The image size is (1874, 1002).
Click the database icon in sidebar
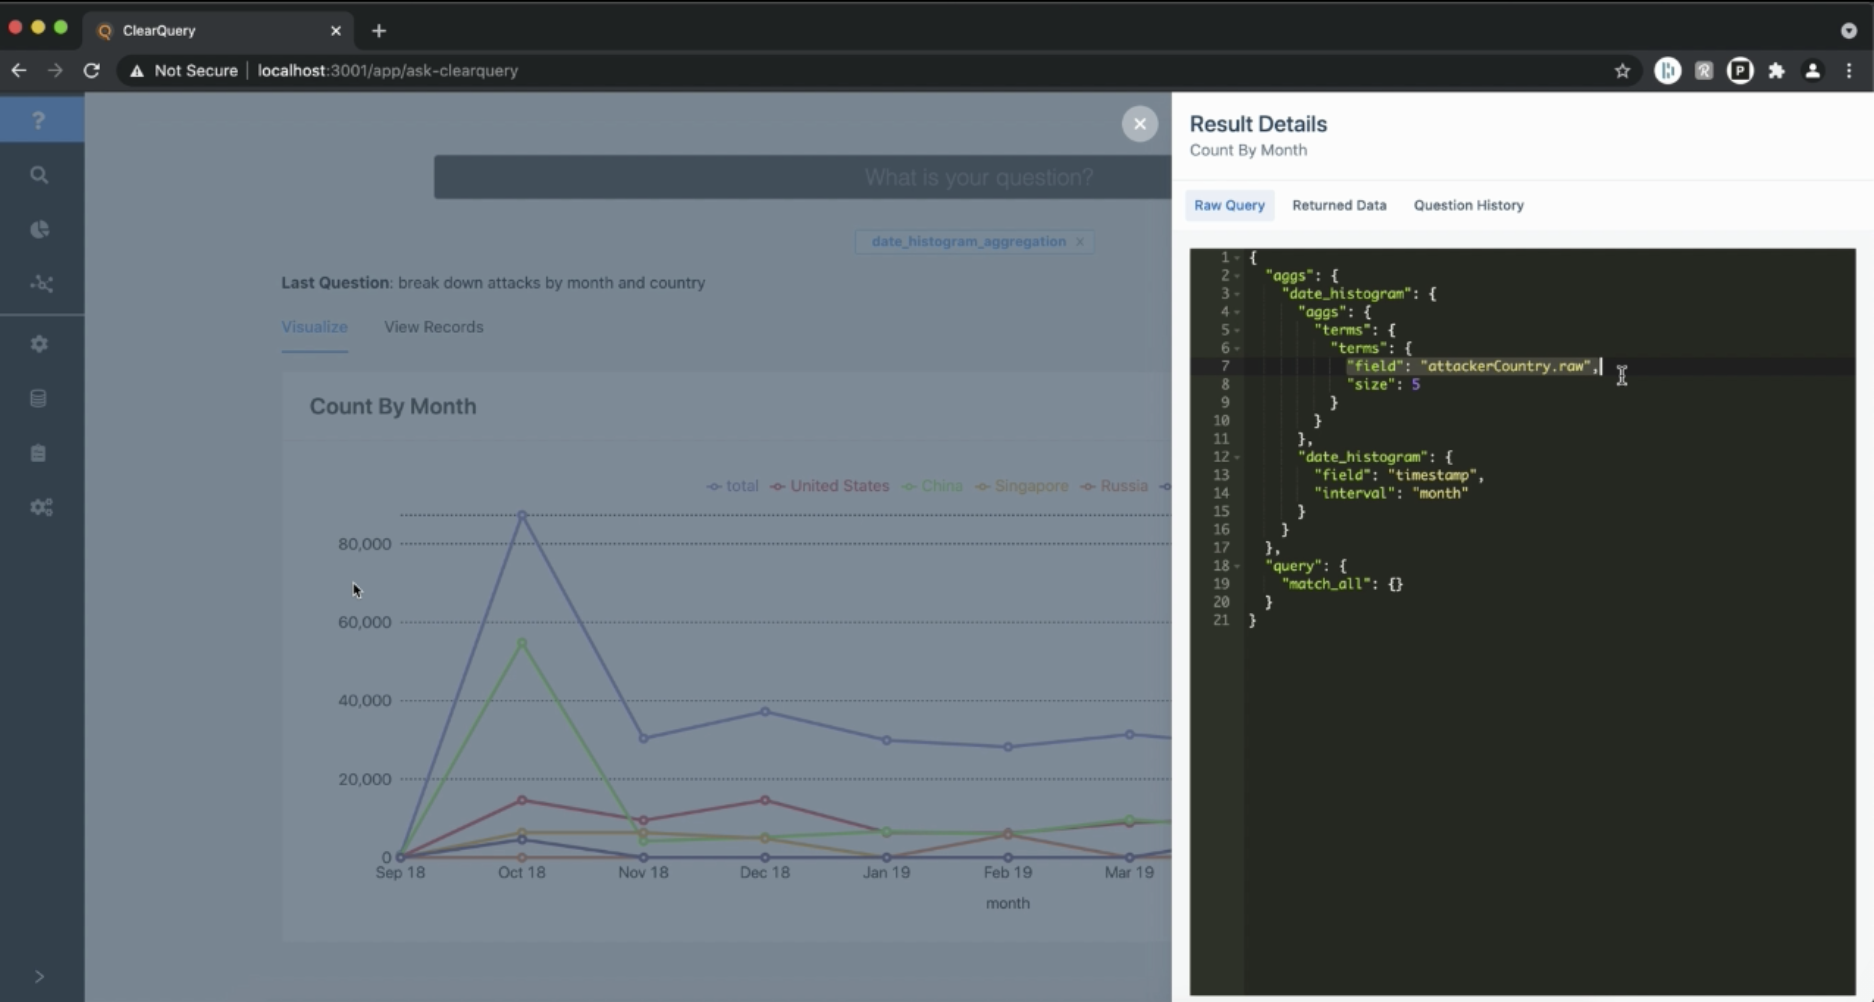[39, 399]
